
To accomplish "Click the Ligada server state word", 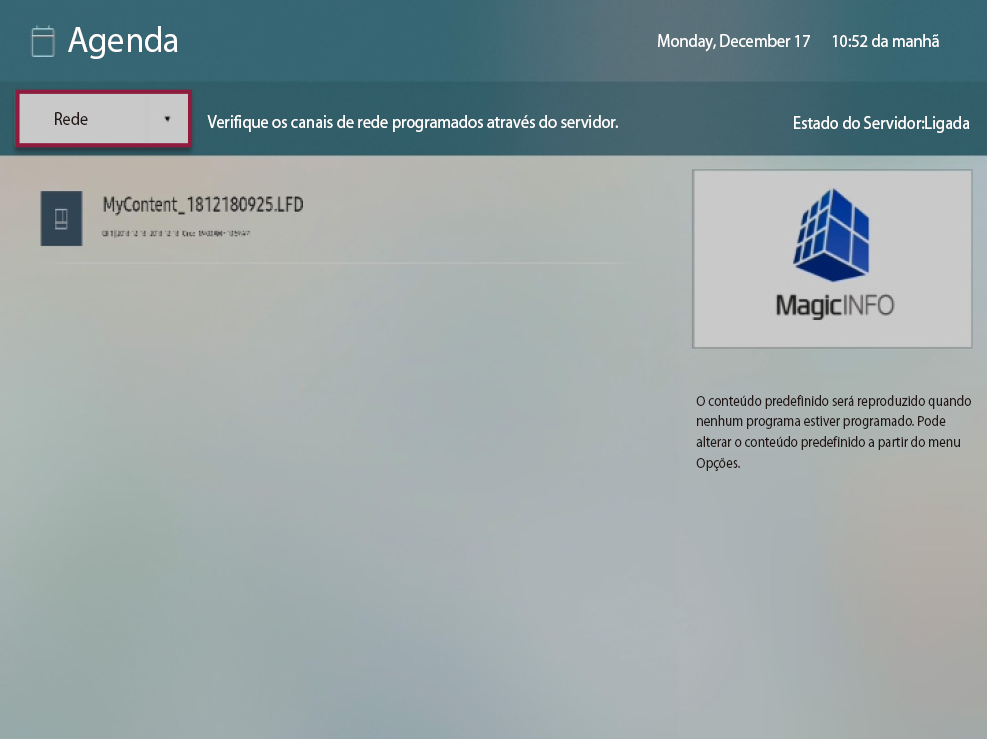I will pos(947,123).
